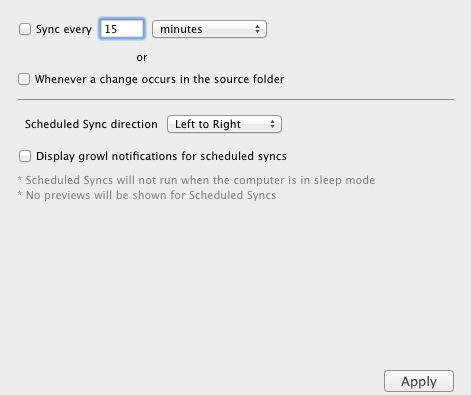Open the minutes time unit dropdown
This screenshot has height=395, width=471.
[x=209, y=29]
